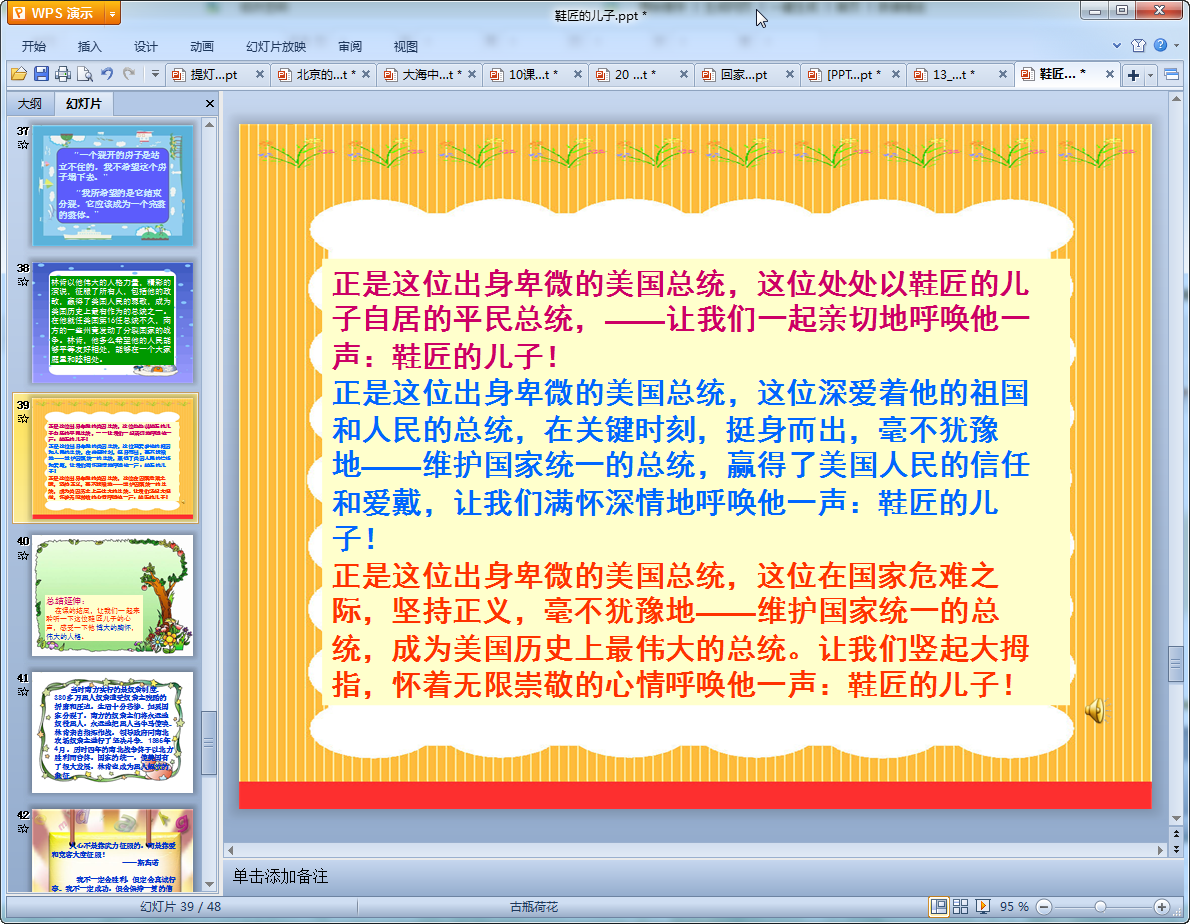Close the slide thumbnail pane
The image size is (1190, 924).
tap(209, 103)
